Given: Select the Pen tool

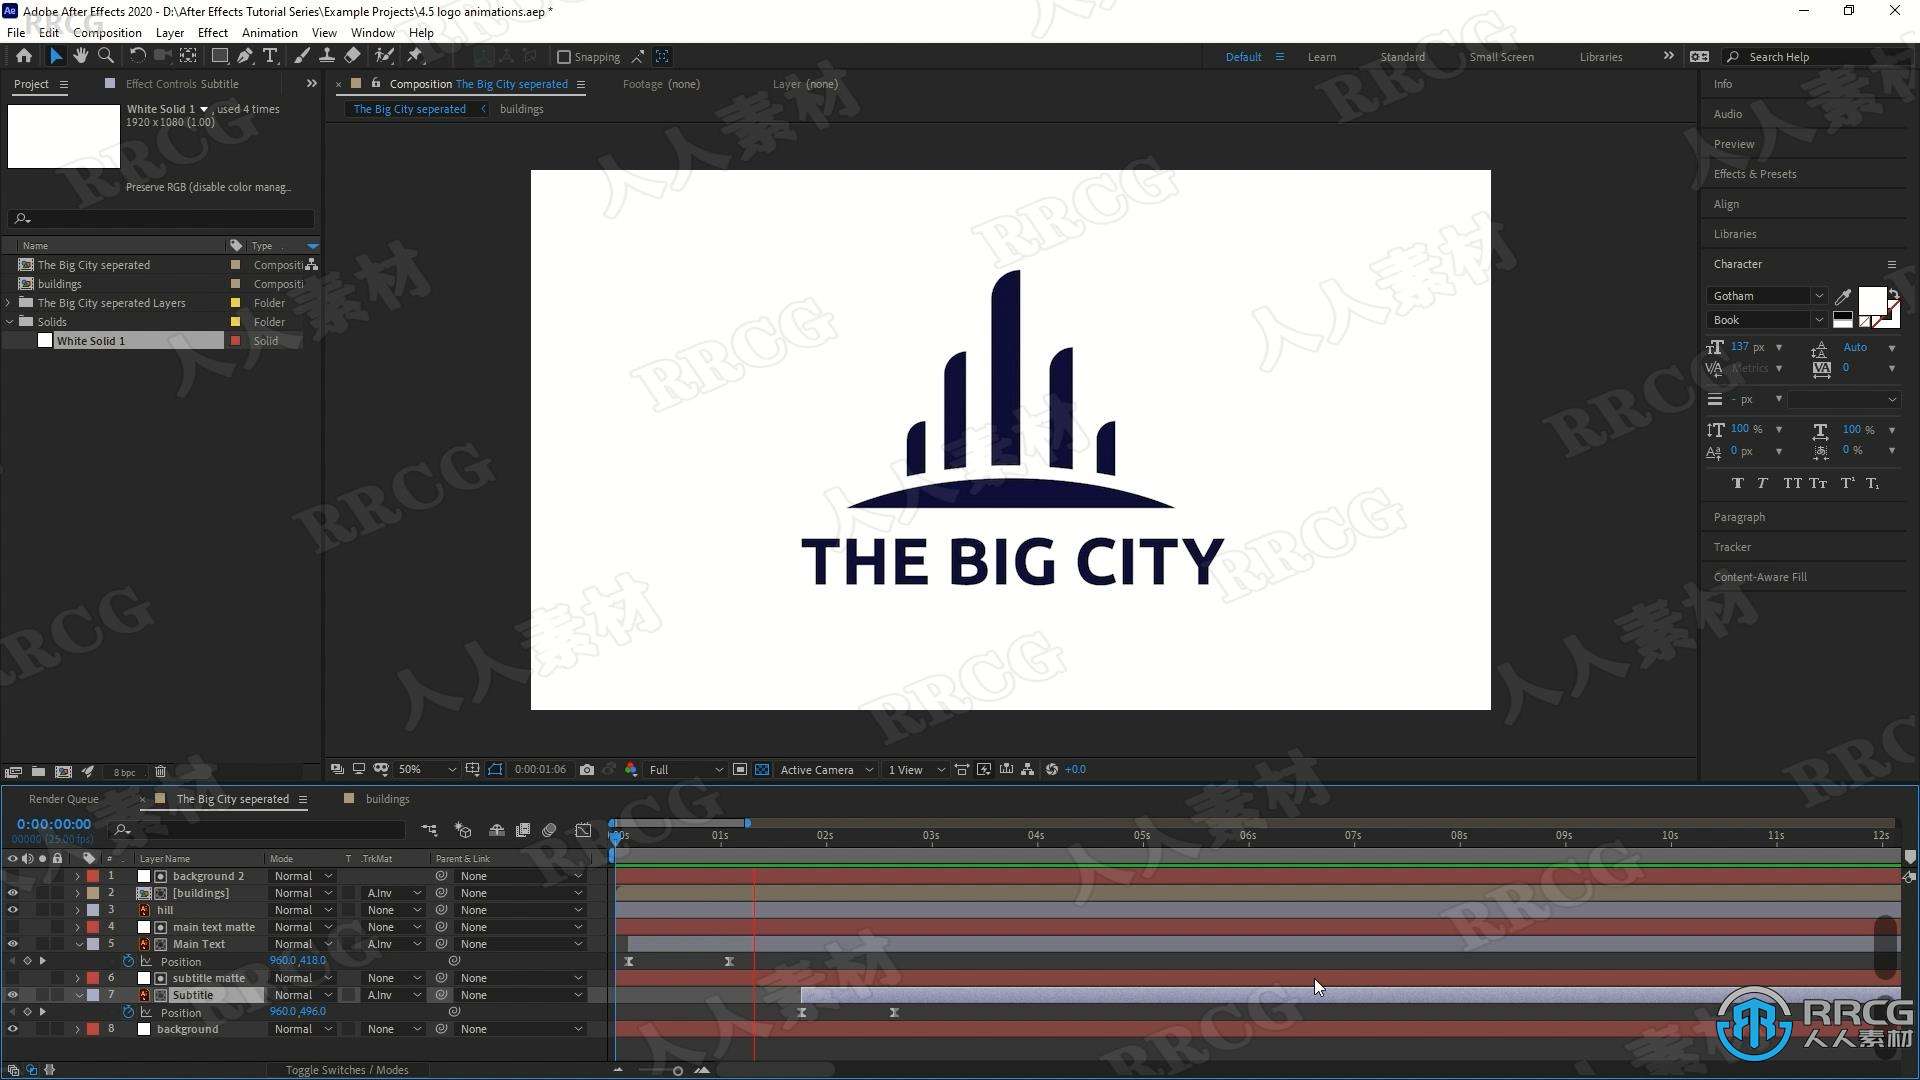Looking at the screenshot, I should pos(245,56).
